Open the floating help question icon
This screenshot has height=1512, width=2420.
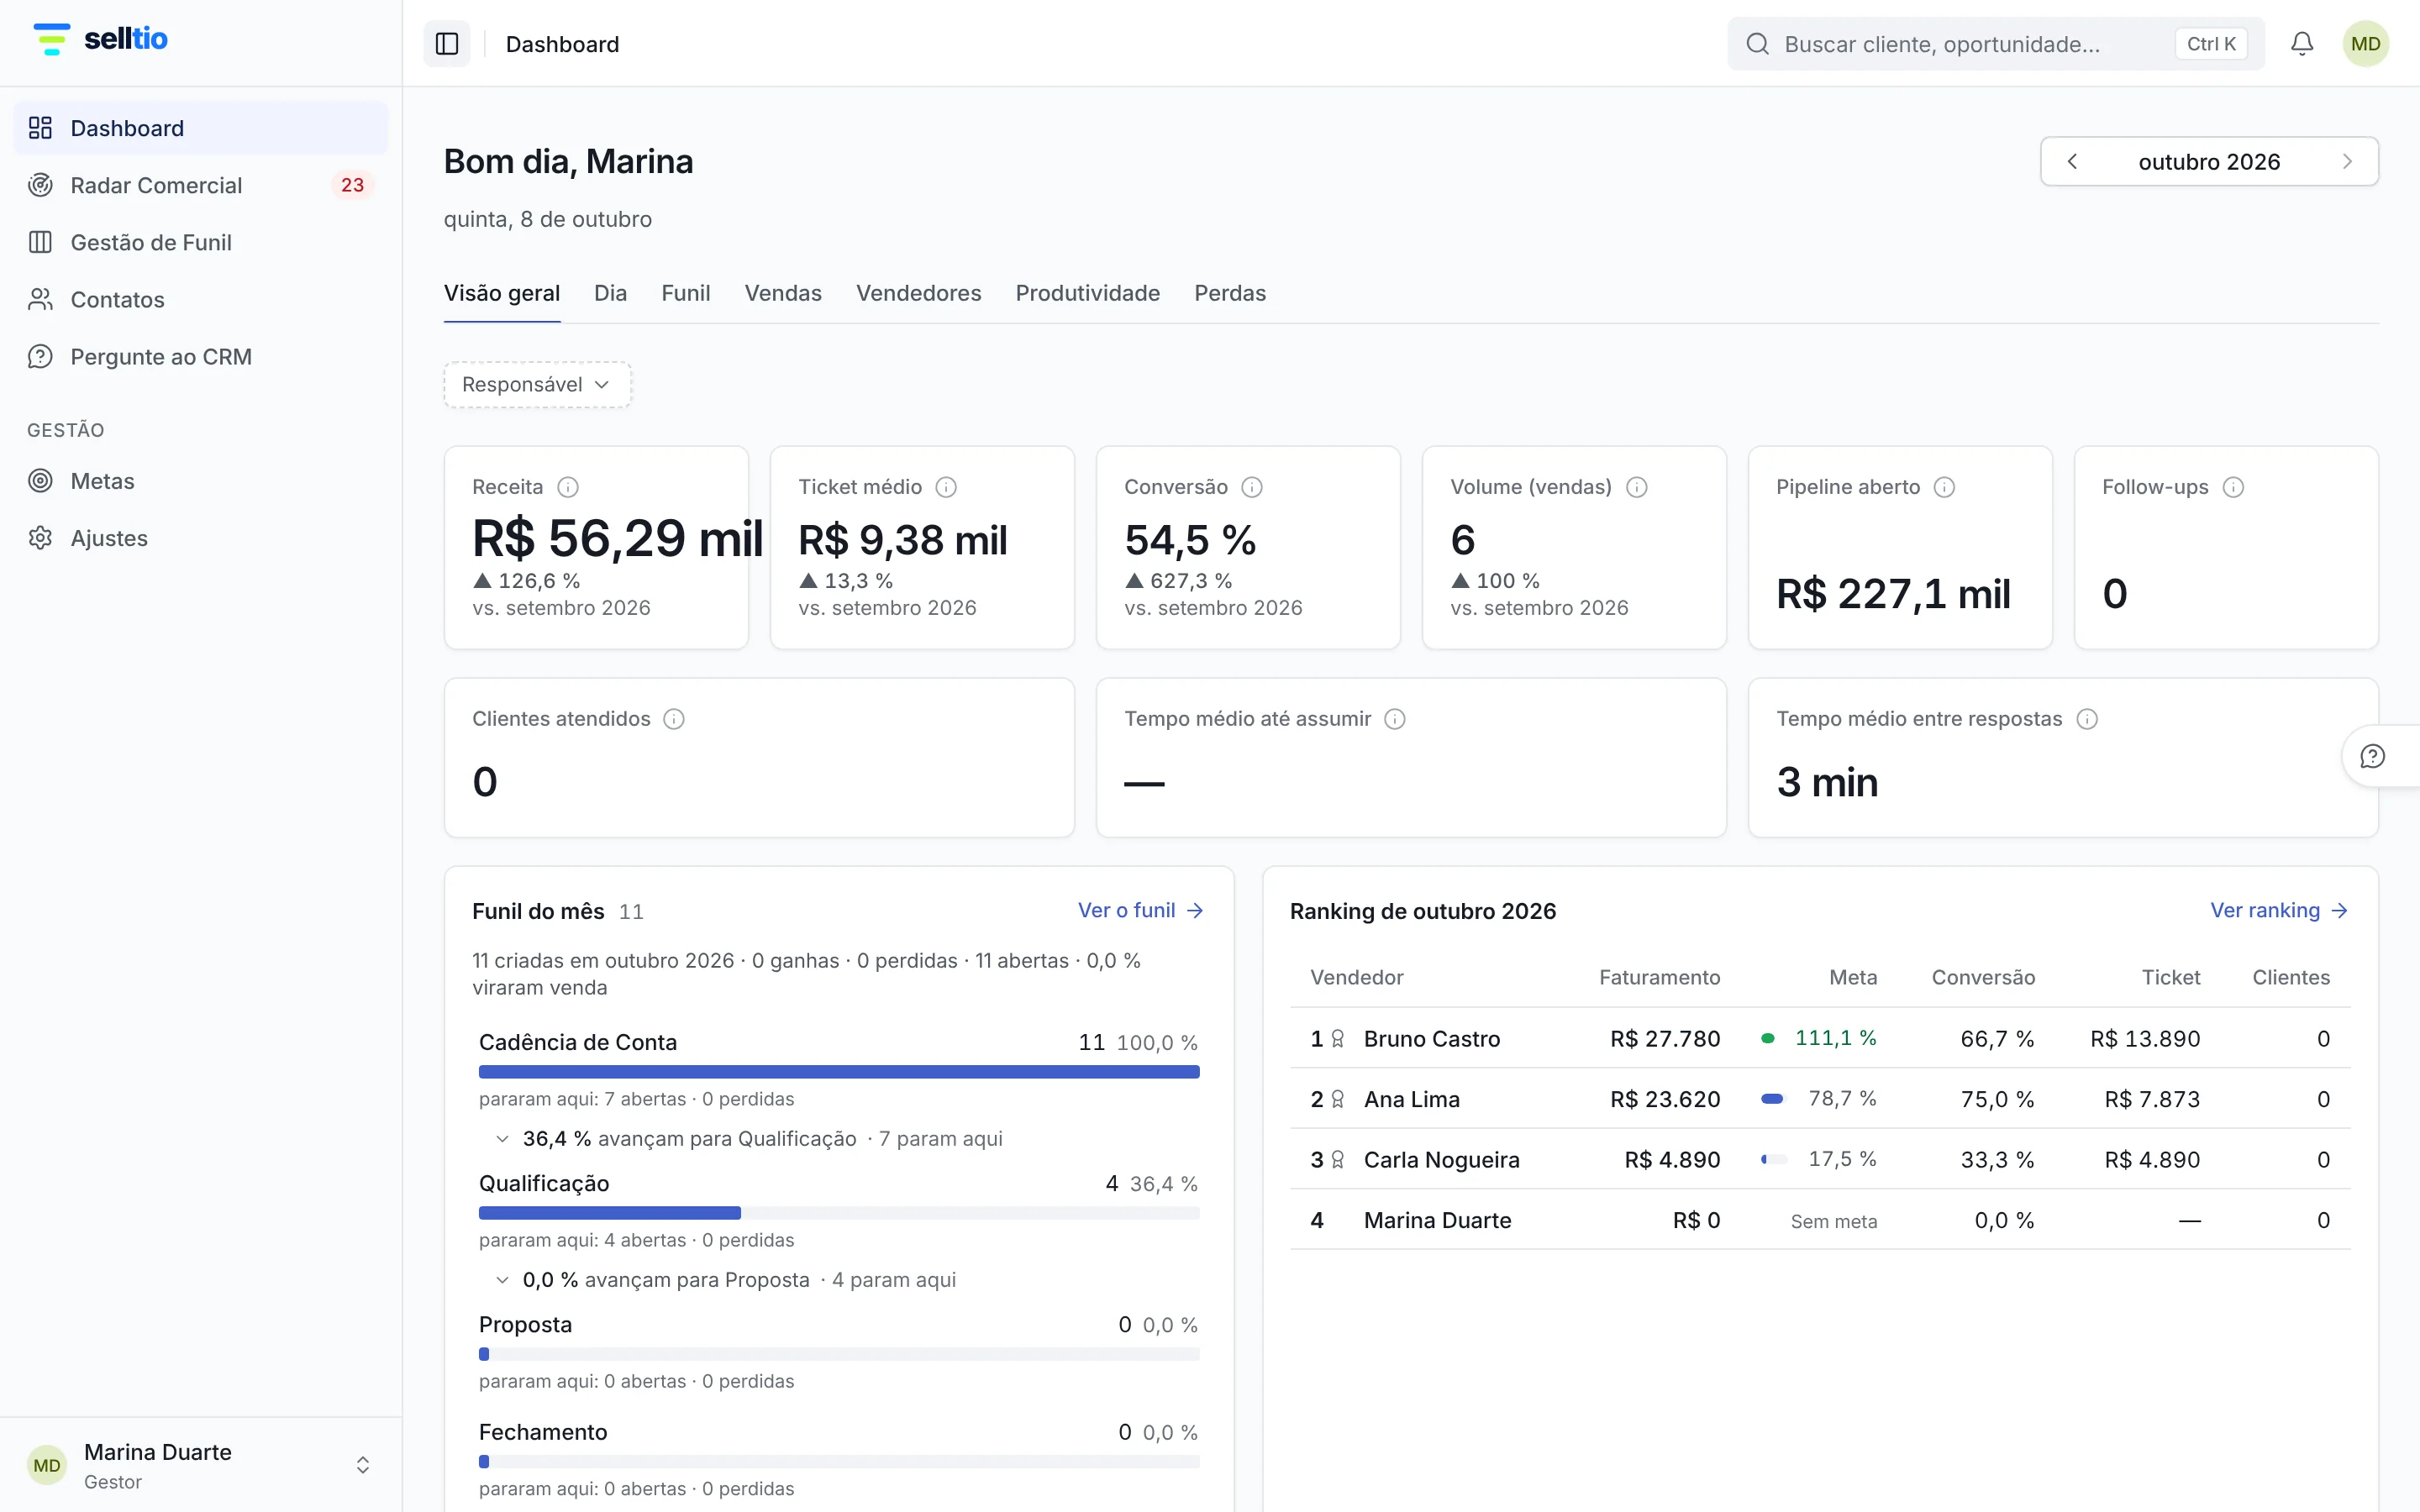(x=2373, y=756)
